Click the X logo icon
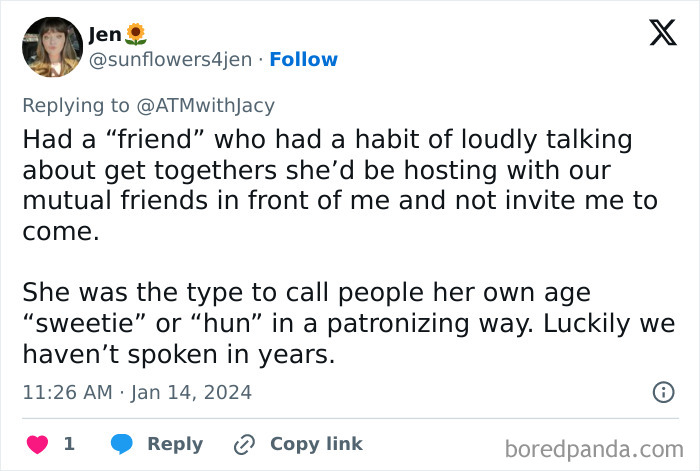Image resolution: width=700 pixels, height=471 pixels. [663, 32]
